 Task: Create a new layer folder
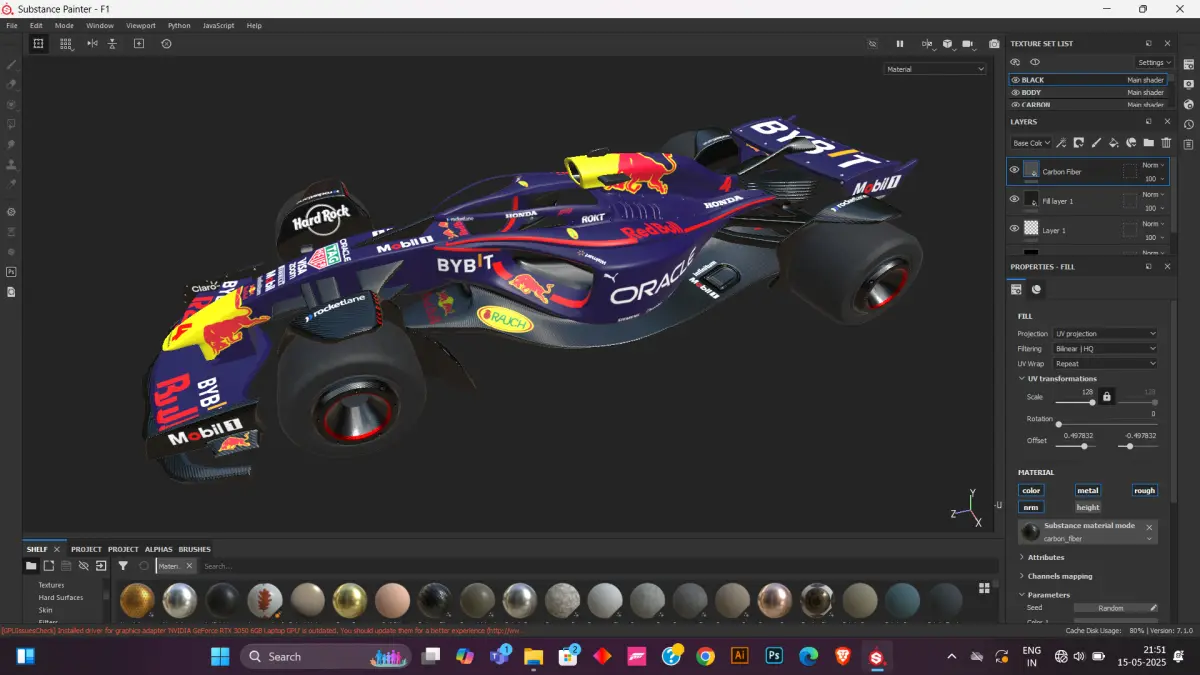[1148, 143]
